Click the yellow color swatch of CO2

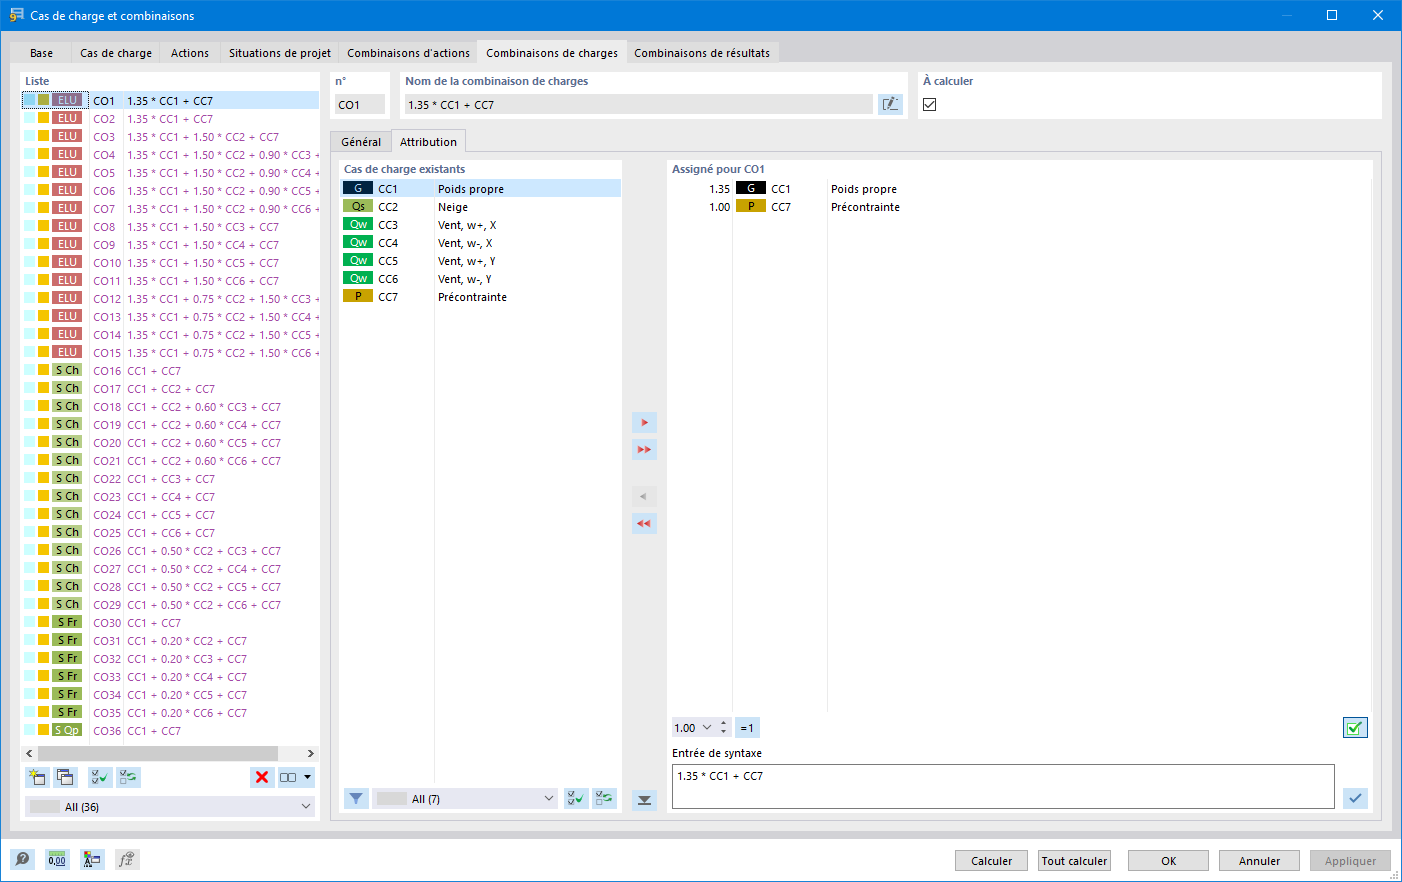(x=43, y=118)
